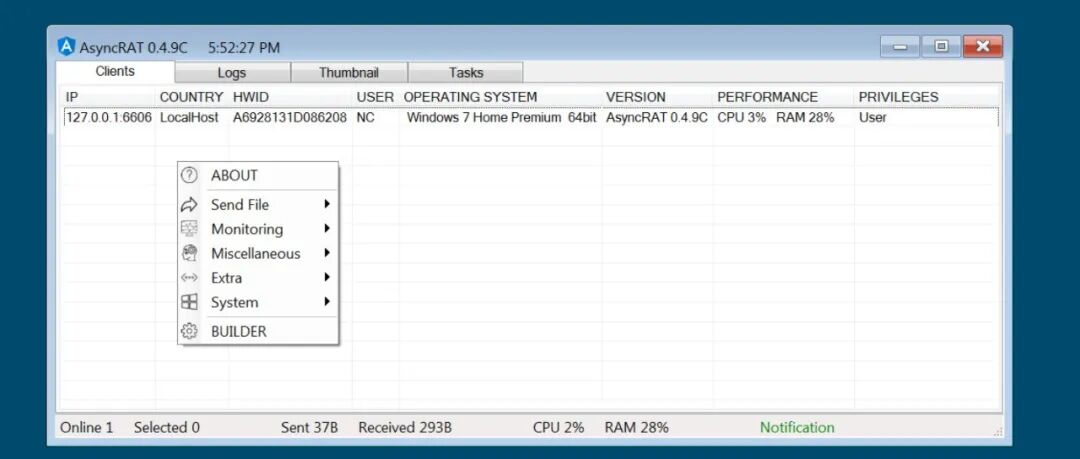This screenshot has width=1080, height=459.
Task: Sort by the COUNTRY column header
Action: tap(192, 97)
